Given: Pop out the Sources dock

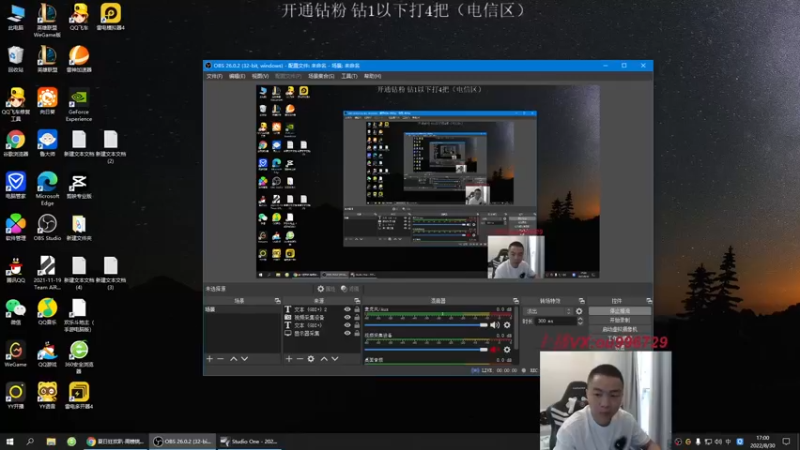Looking at the screenshot, I should tap(357, 301).
